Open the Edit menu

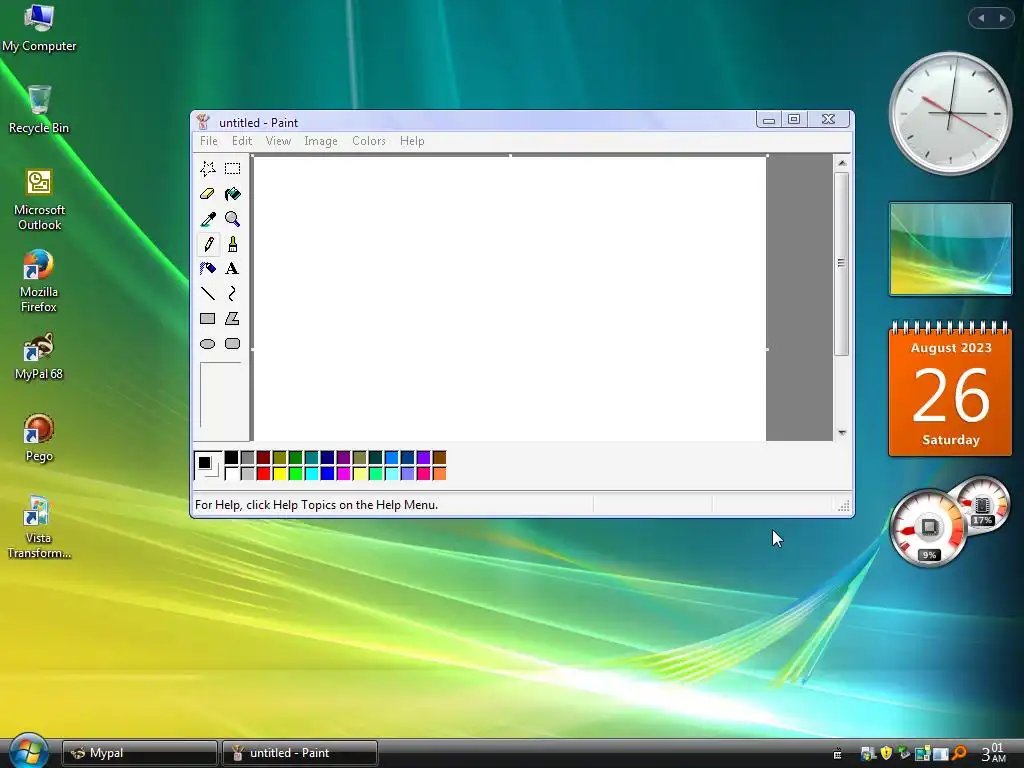(x=242, y=141)
